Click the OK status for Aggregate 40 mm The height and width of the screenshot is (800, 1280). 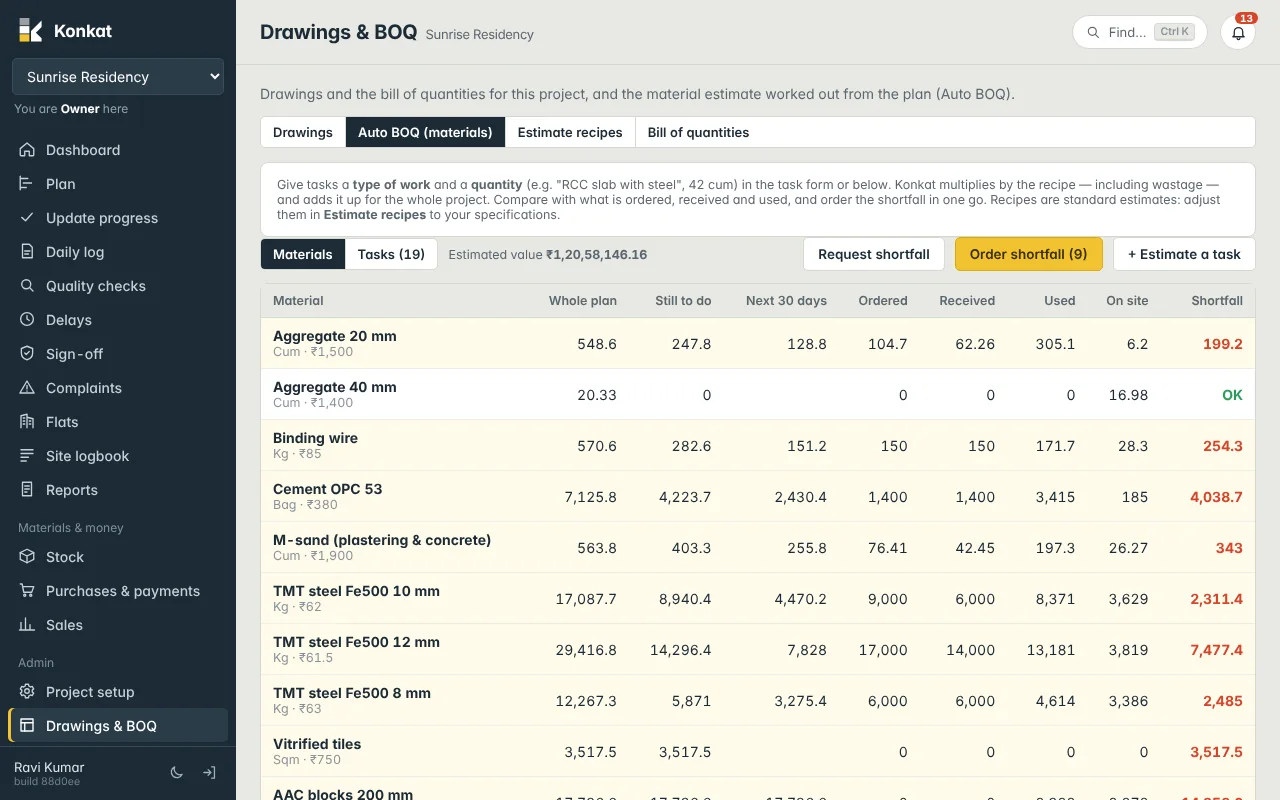click(1232, 395)
